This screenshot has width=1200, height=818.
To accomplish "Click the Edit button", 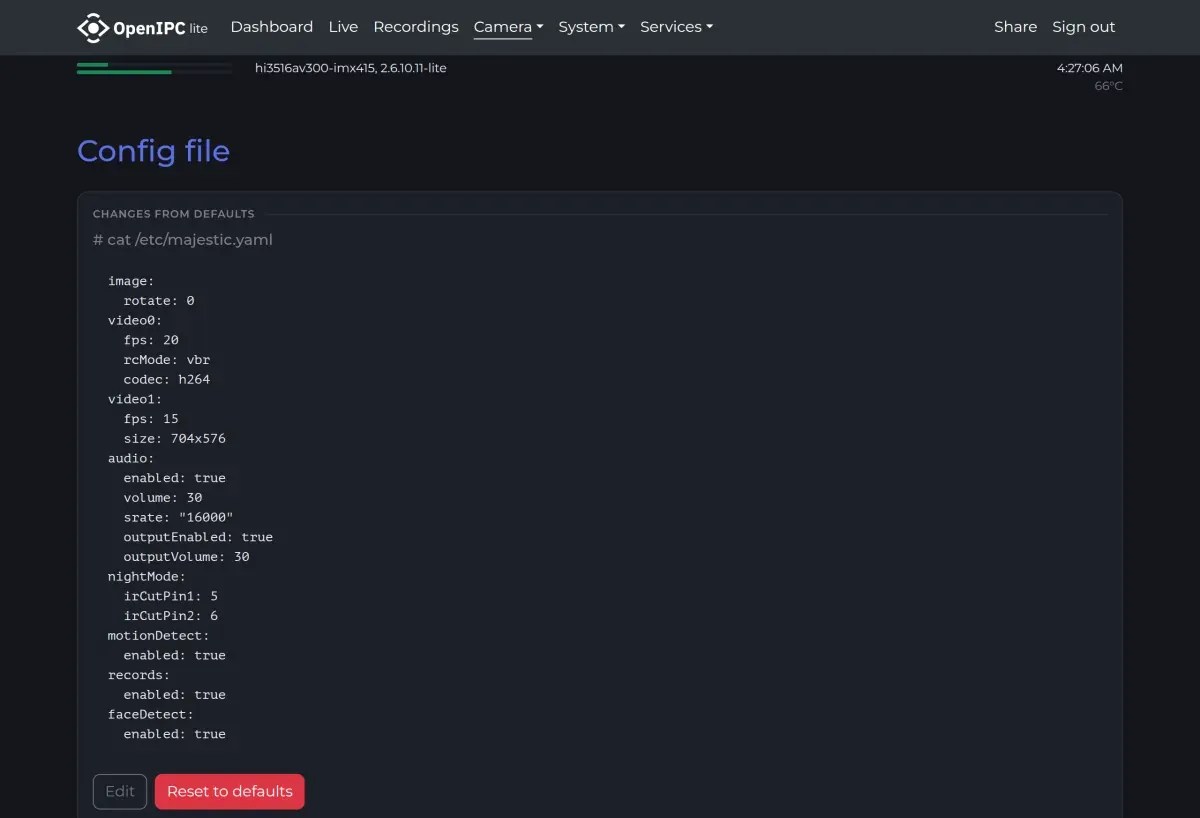I will pyautogui.click(x=120, y=791).
